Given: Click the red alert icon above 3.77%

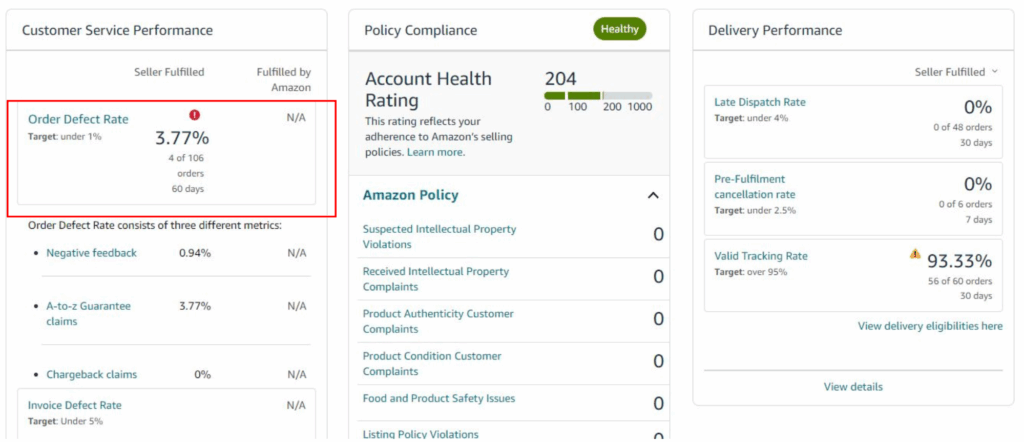Looking at the screenshot, I should pos(195,115).
